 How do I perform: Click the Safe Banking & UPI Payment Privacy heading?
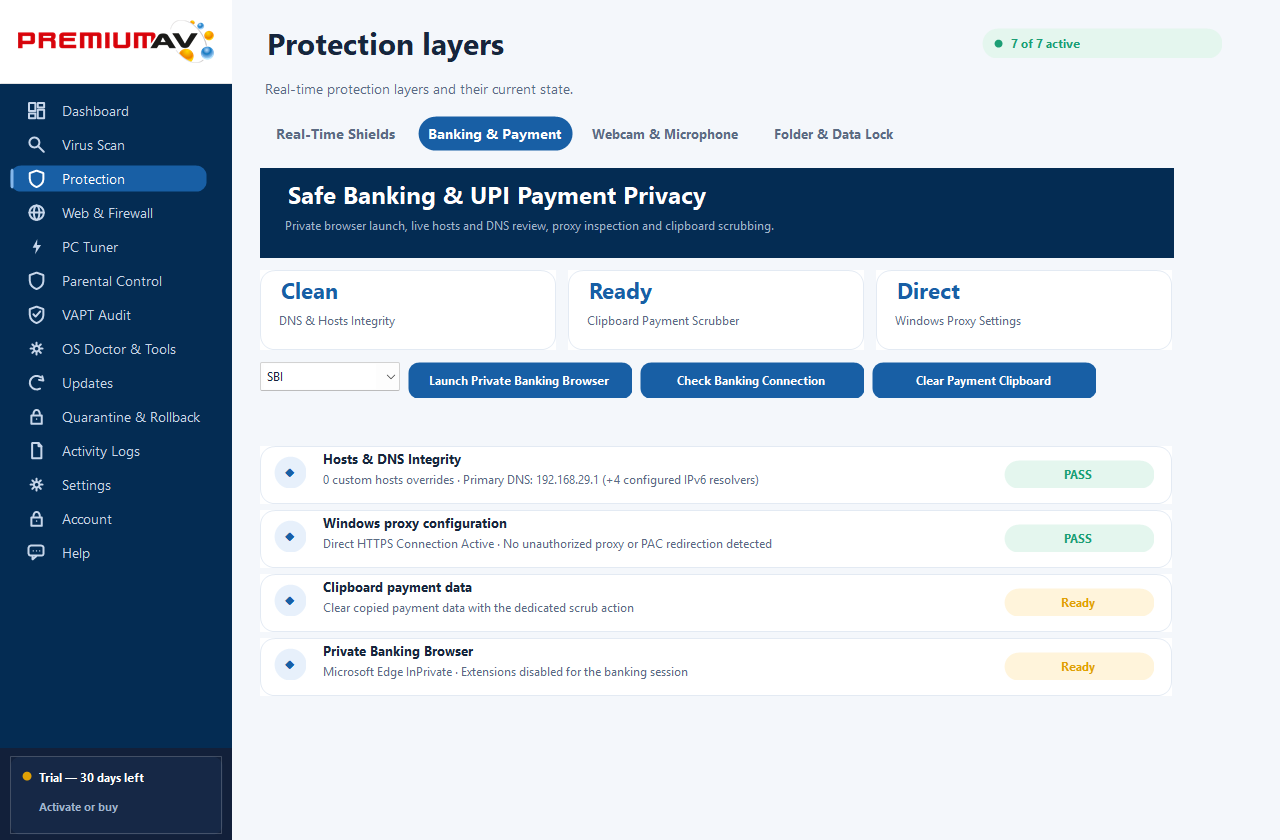pos(497,196)
